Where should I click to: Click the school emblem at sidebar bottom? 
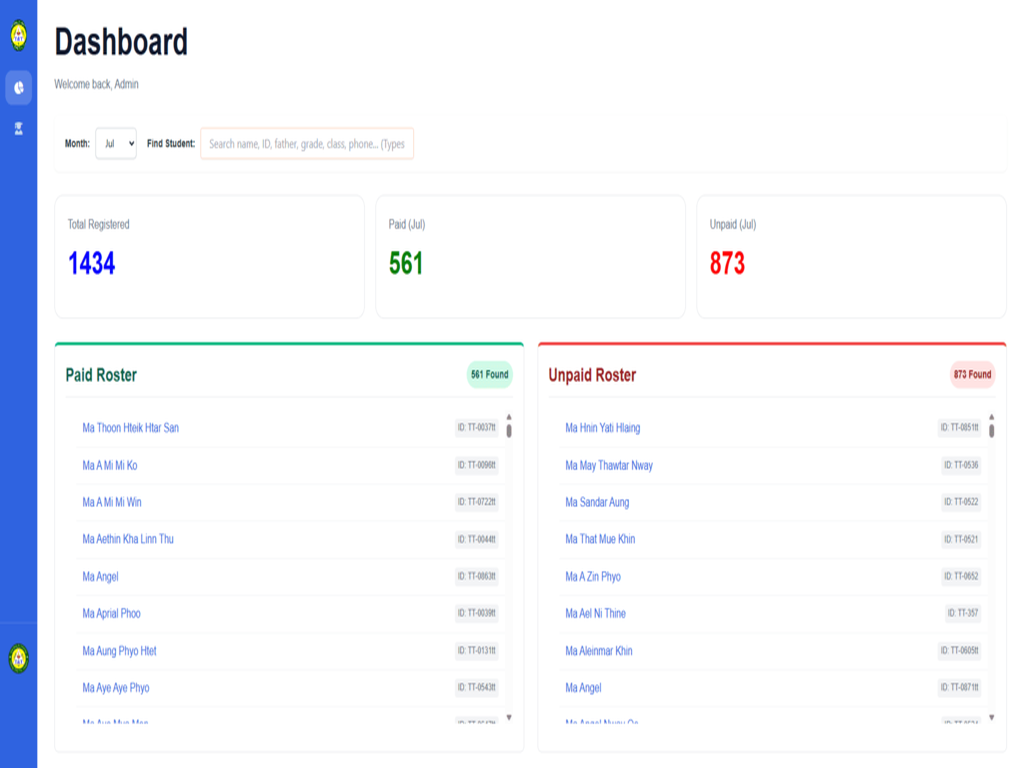(x=18, y=658)
